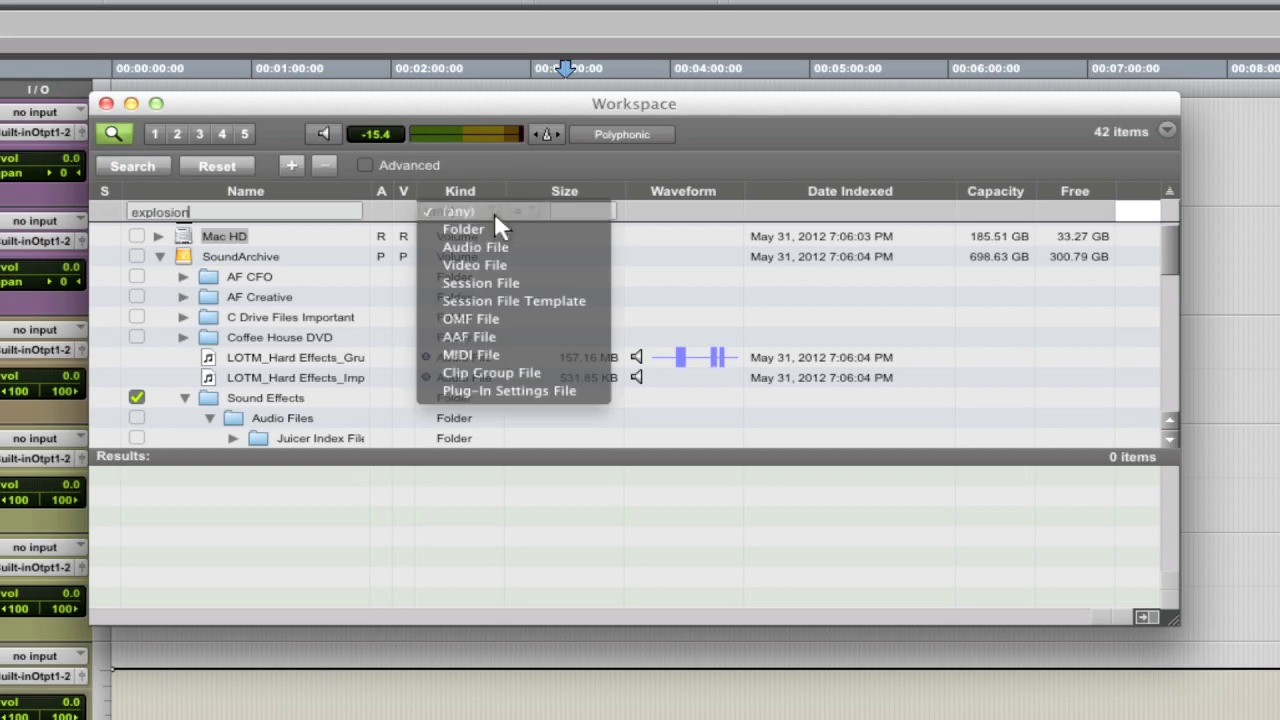Click the LOTM_Hard Effects_Gru audio file icon
Viewport: 1280px width, 720px height.
(208, 357)
